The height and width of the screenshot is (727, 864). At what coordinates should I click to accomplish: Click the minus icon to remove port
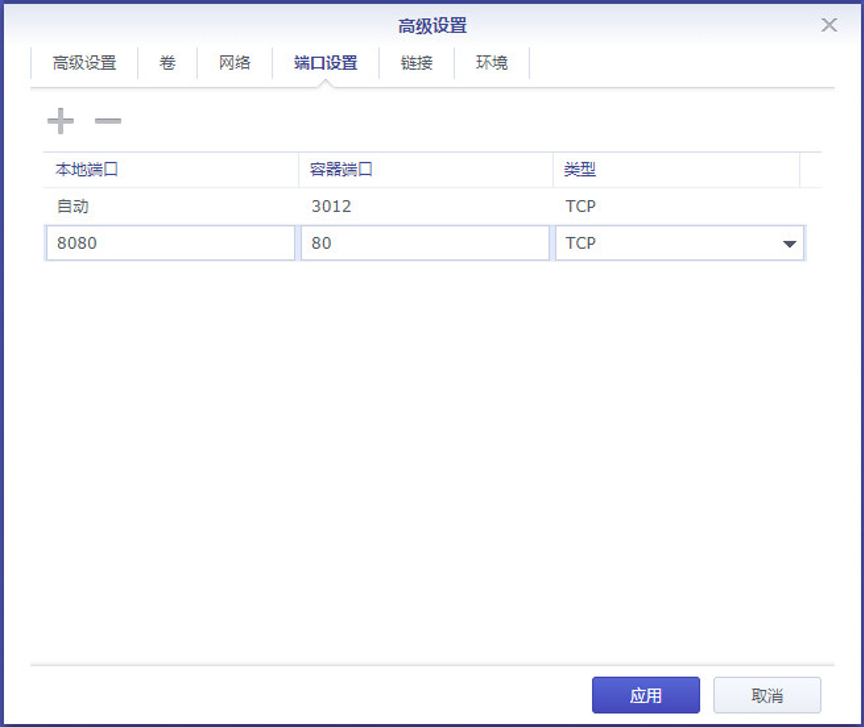(108, 122)
